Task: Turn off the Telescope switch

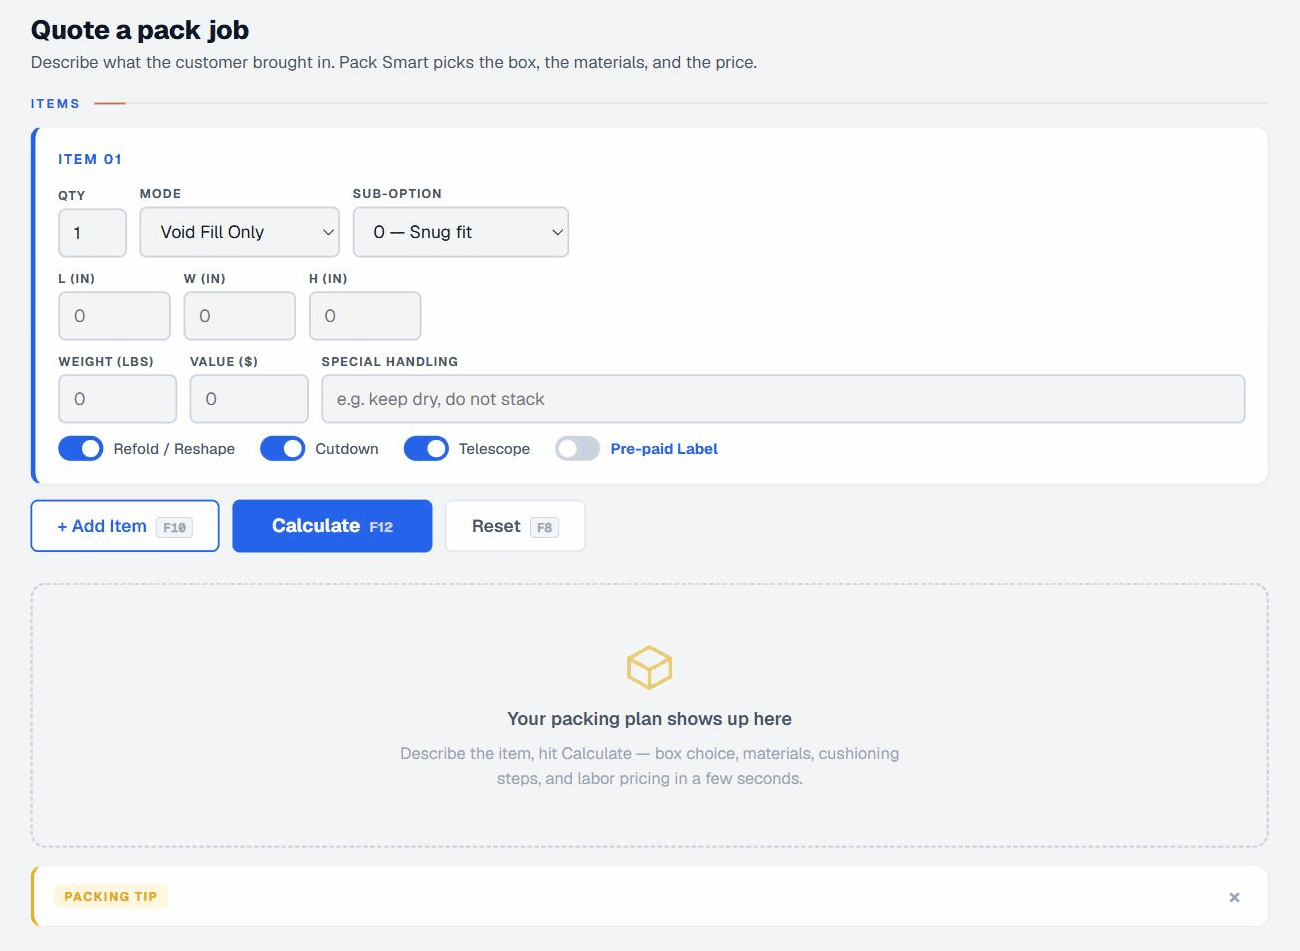Action: click(x=426, y=449)
